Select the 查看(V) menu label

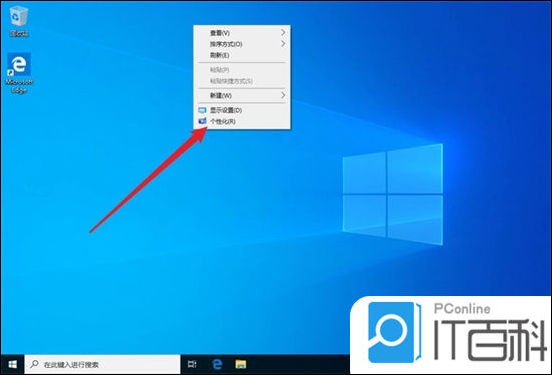click(x=220, y=33)
